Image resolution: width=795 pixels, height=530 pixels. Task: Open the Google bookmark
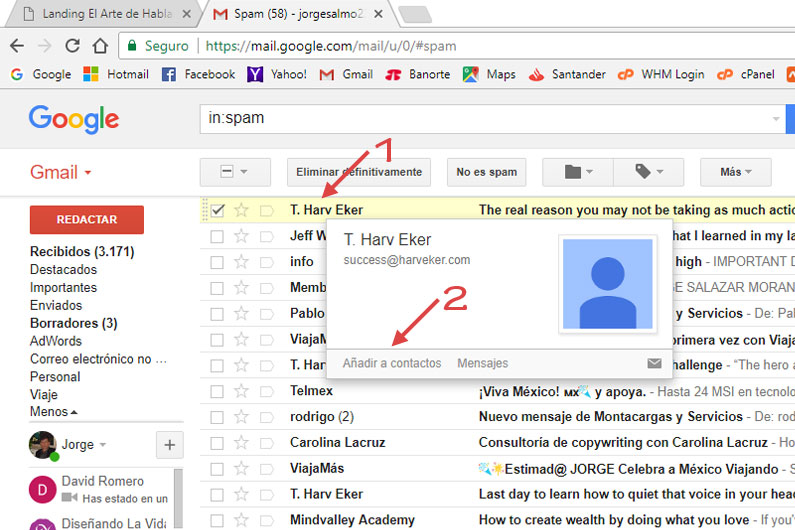(x=41, y=75)
